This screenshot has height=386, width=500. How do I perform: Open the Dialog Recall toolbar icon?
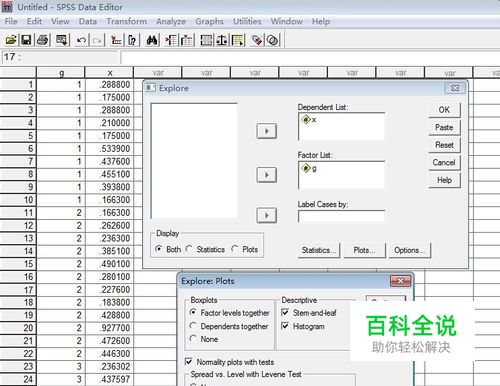62,40
